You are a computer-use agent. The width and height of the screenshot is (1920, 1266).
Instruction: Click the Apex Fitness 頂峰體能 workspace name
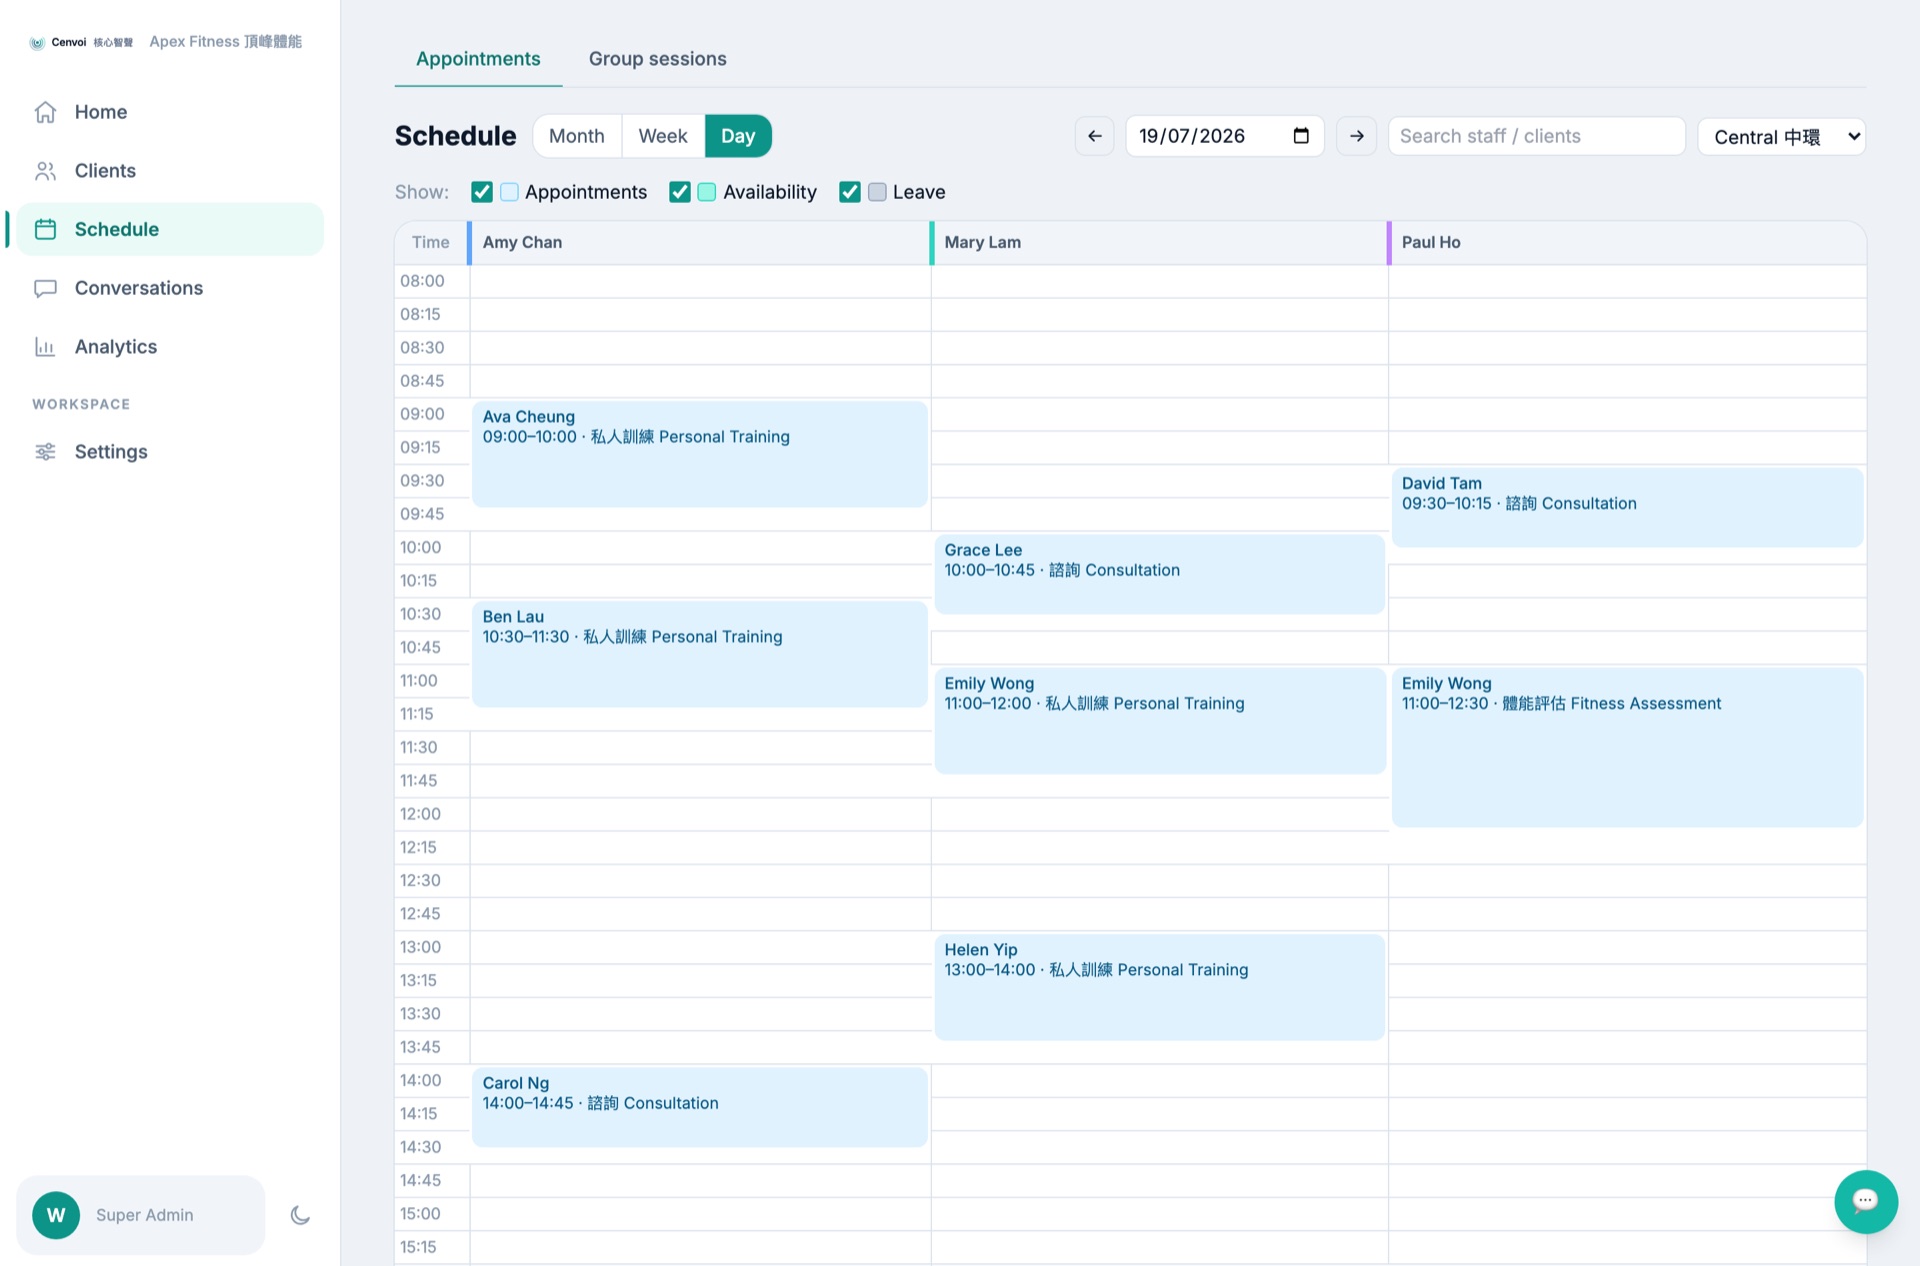pyautogui.click(x=226, y=42)
